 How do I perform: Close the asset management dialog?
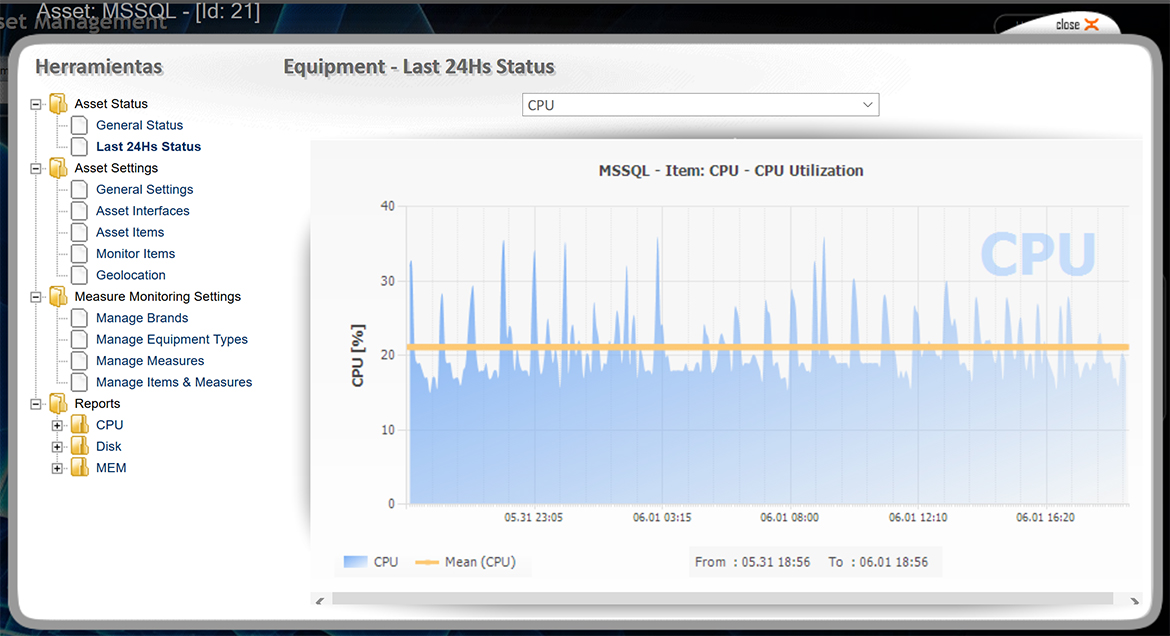coord(1076,25)
